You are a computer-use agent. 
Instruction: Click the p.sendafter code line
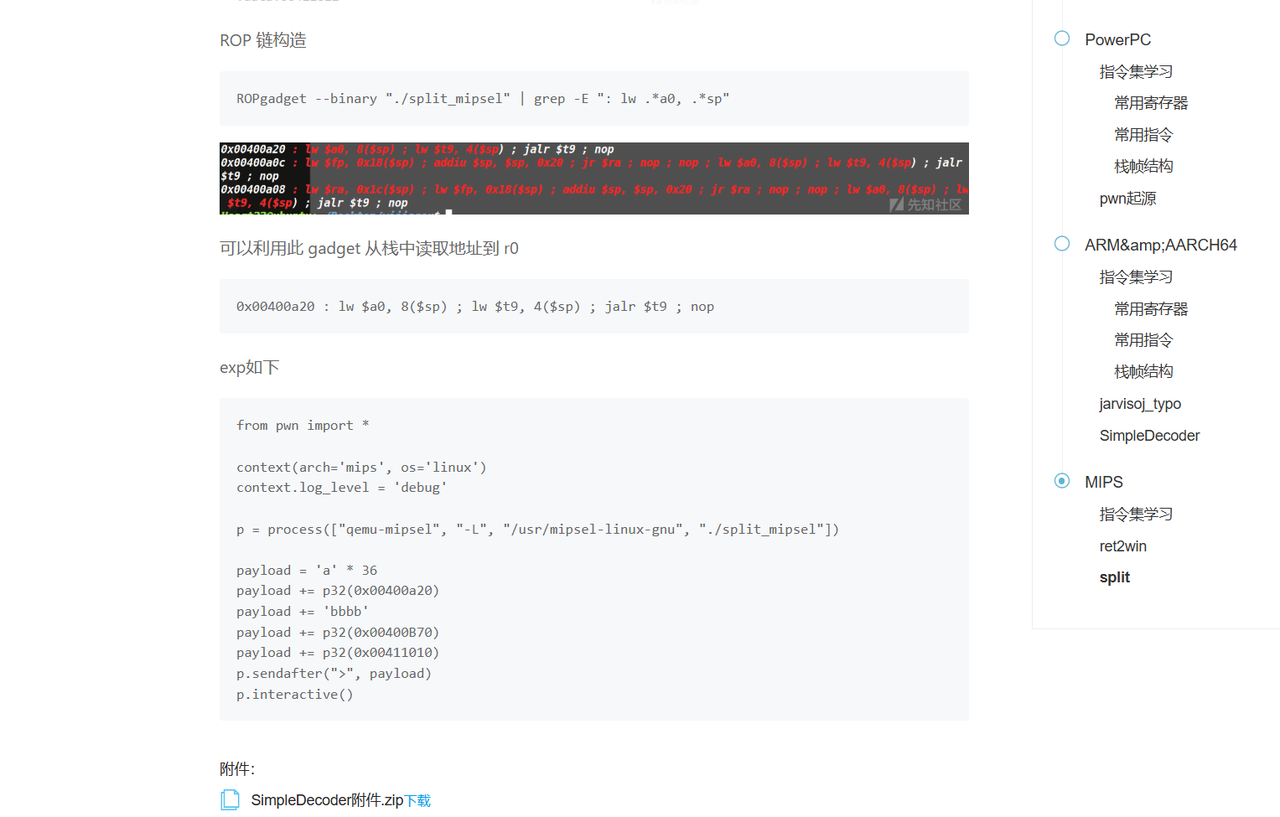point(334,673)
